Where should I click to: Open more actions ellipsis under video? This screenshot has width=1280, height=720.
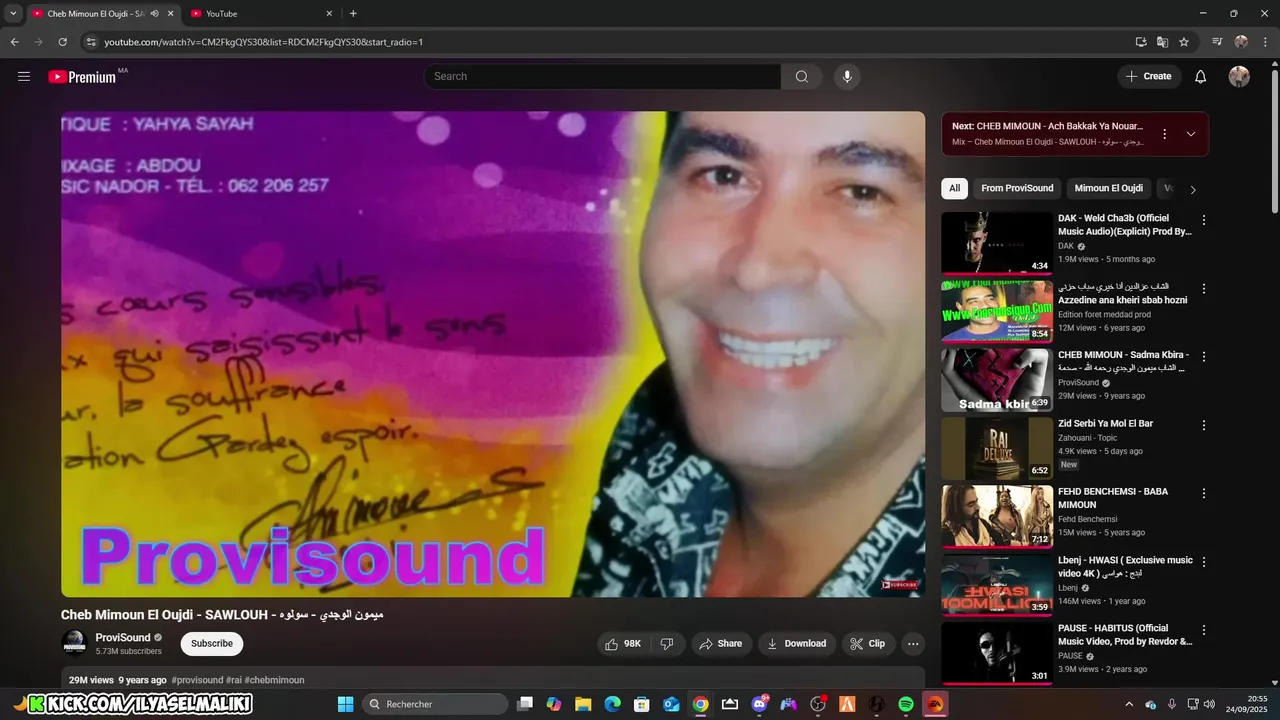pos(913,644)
